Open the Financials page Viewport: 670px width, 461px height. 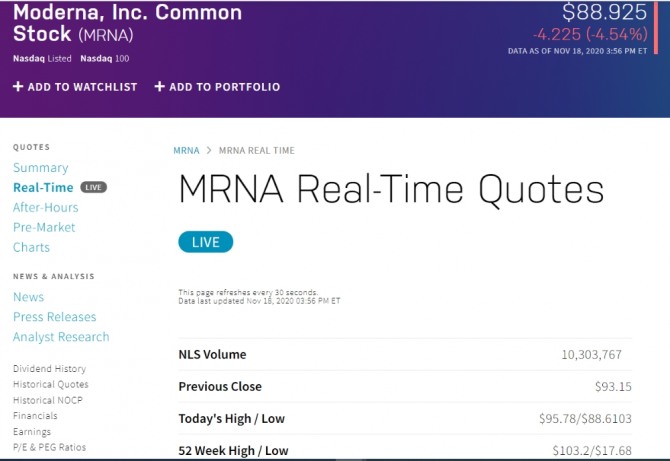tap(35, 416)
